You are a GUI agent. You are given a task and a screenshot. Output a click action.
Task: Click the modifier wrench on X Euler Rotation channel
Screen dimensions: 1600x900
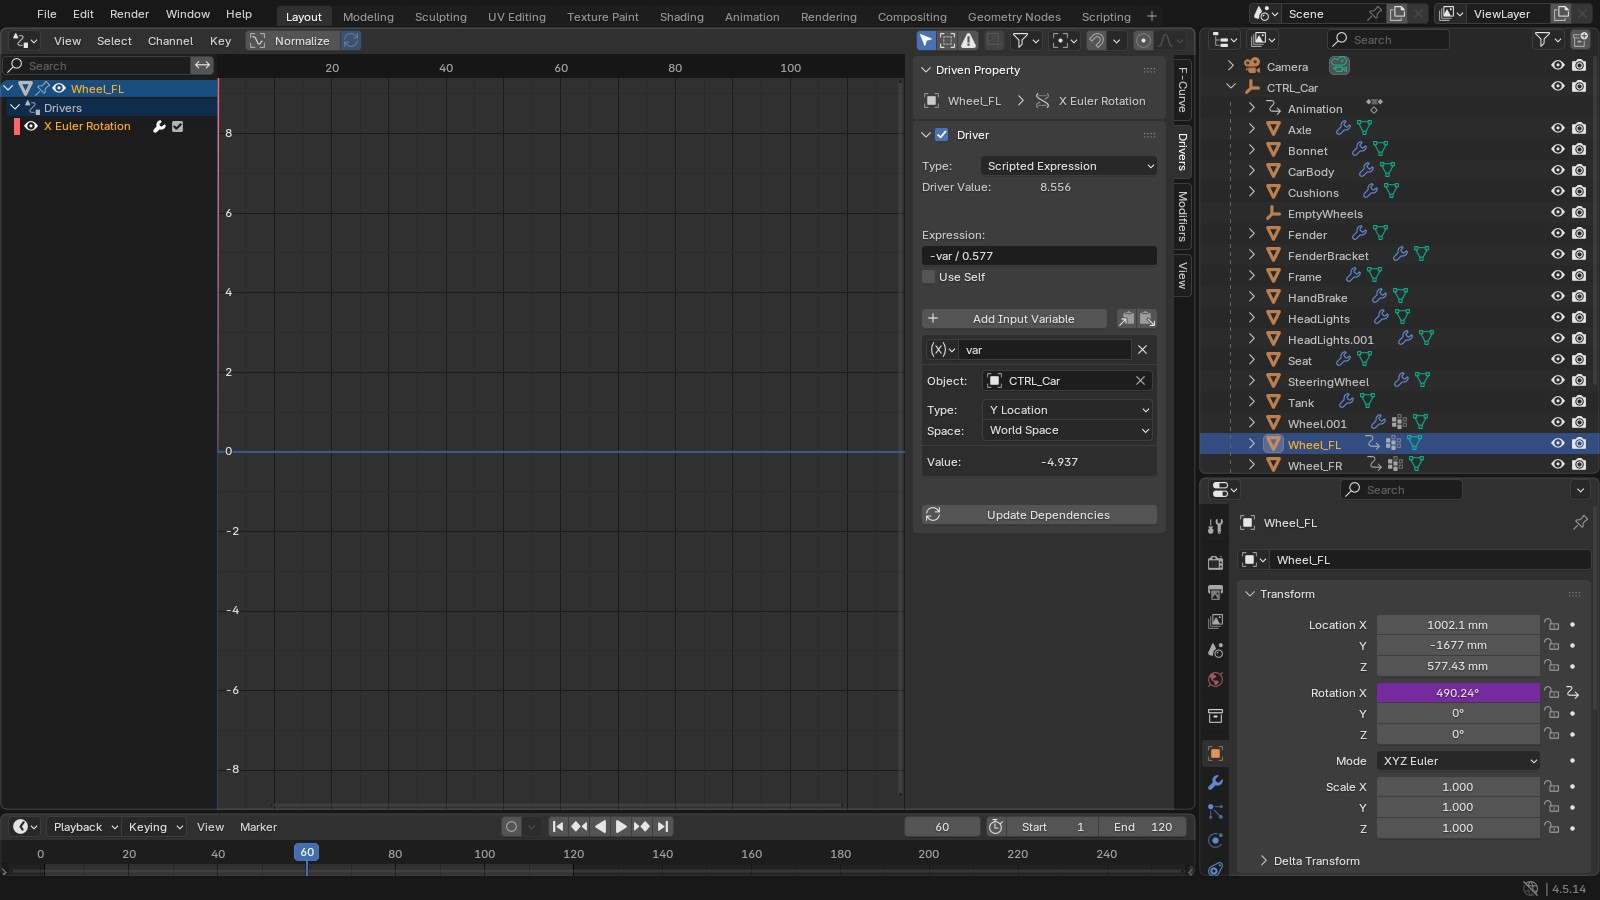(158, 127)
